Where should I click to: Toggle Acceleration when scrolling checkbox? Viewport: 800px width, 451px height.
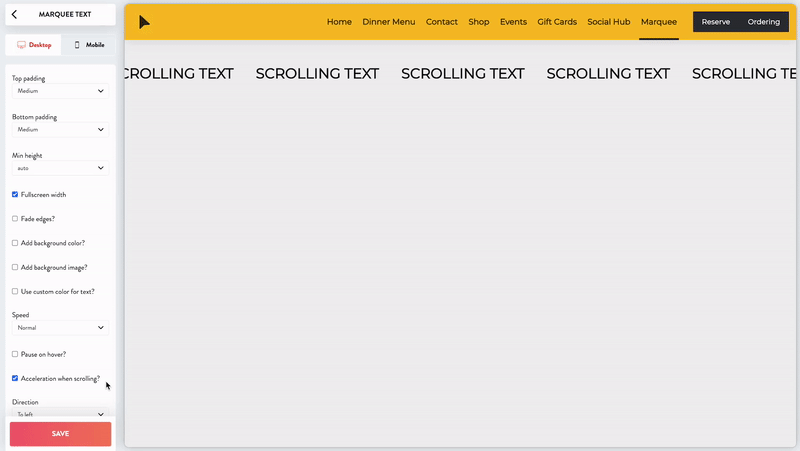15,378
